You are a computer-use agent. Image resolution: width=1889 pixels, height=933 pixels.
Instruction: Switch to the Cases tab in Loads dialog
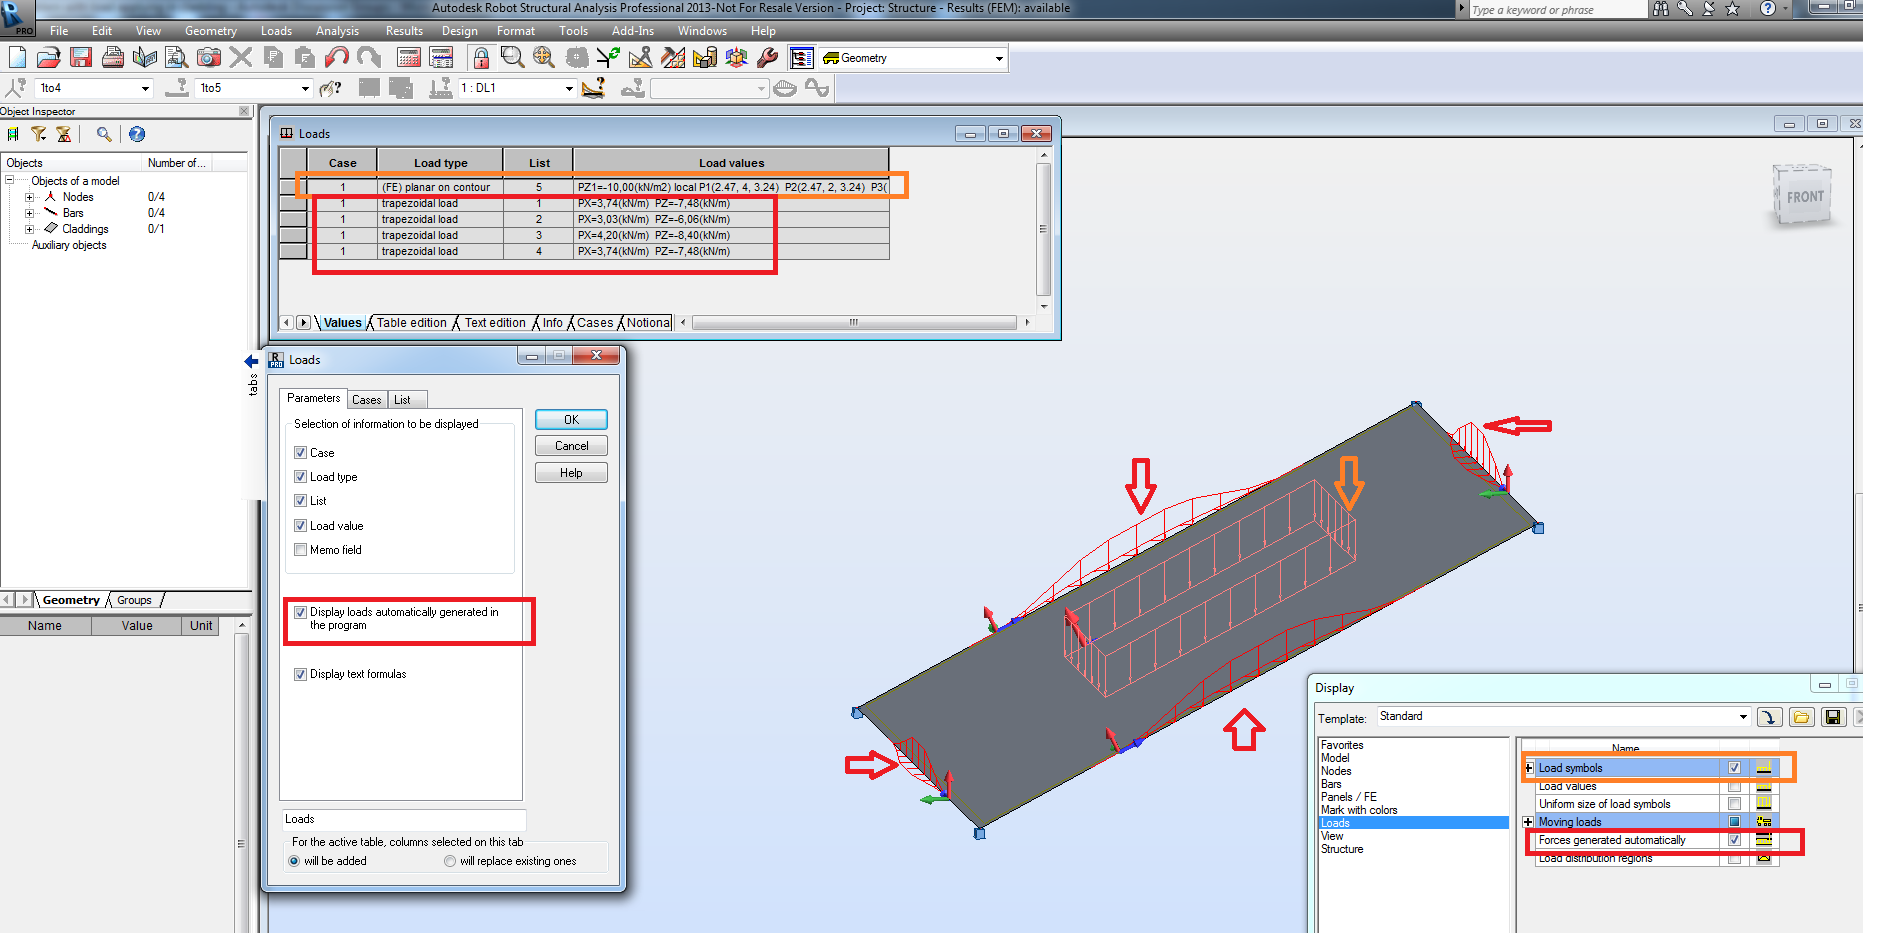(x=366, y=399)
